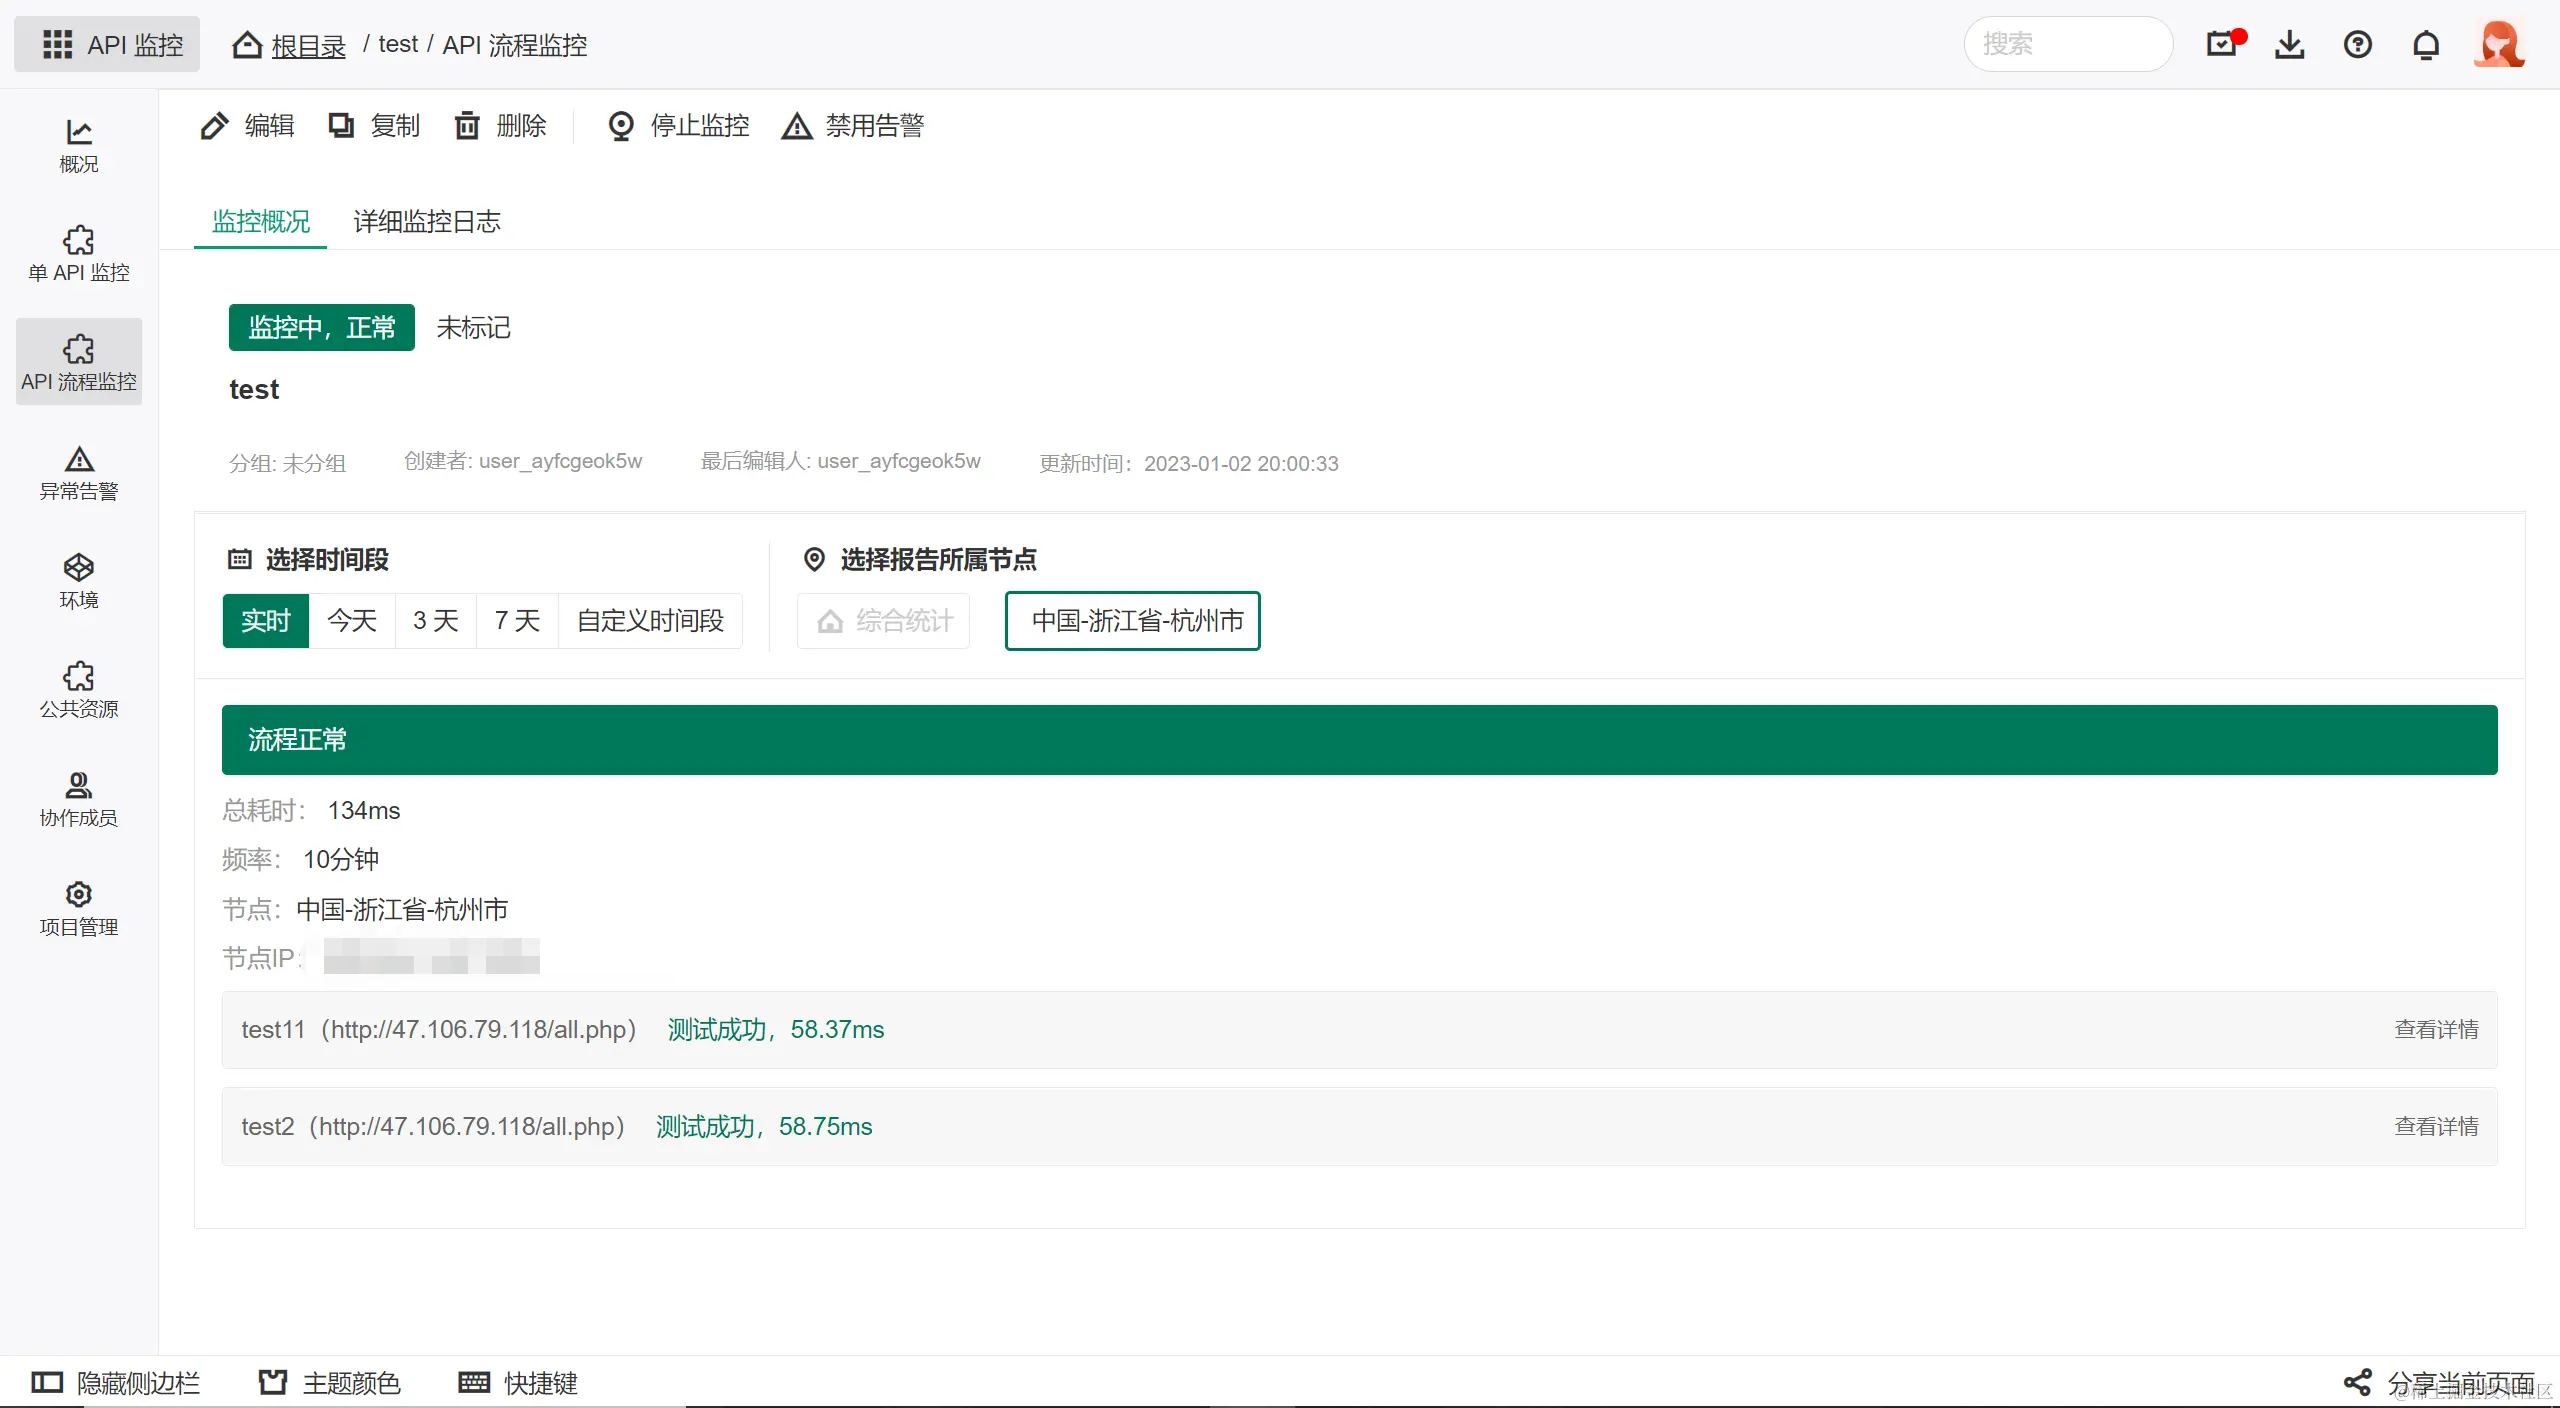Click the 搜索 search input field
The height and width of the screenshot is (1408, 2560).
coord(2068,44)
